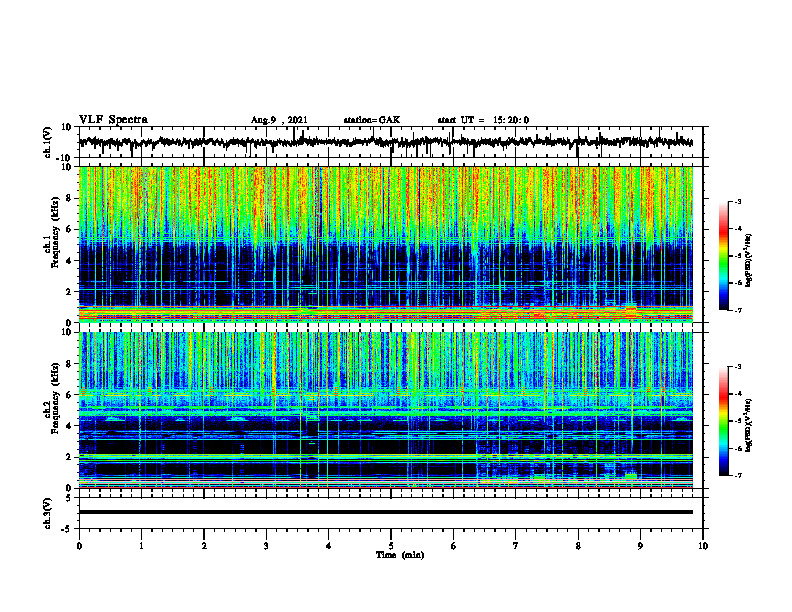Click the ch.2 spectrogram color bar
Image resolution: width=792 pixels, height=612 pixels.
click(723, 421)
